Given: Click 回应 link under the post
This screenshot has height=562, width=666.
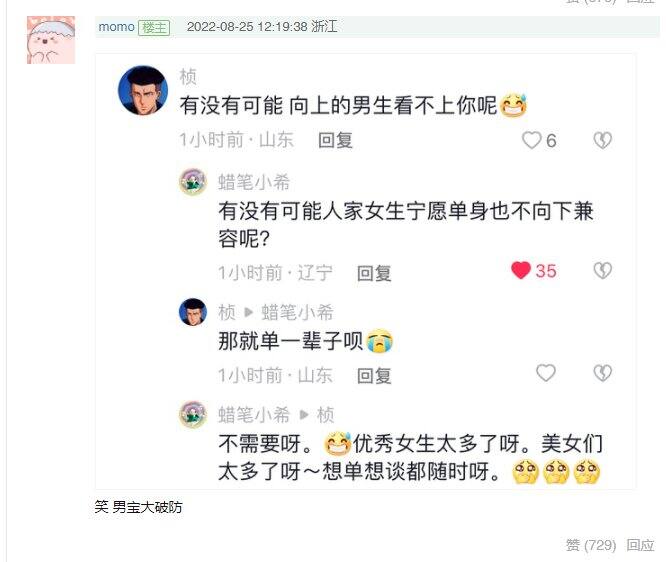Looking at the screenshot, I should (x=640, y=545).
